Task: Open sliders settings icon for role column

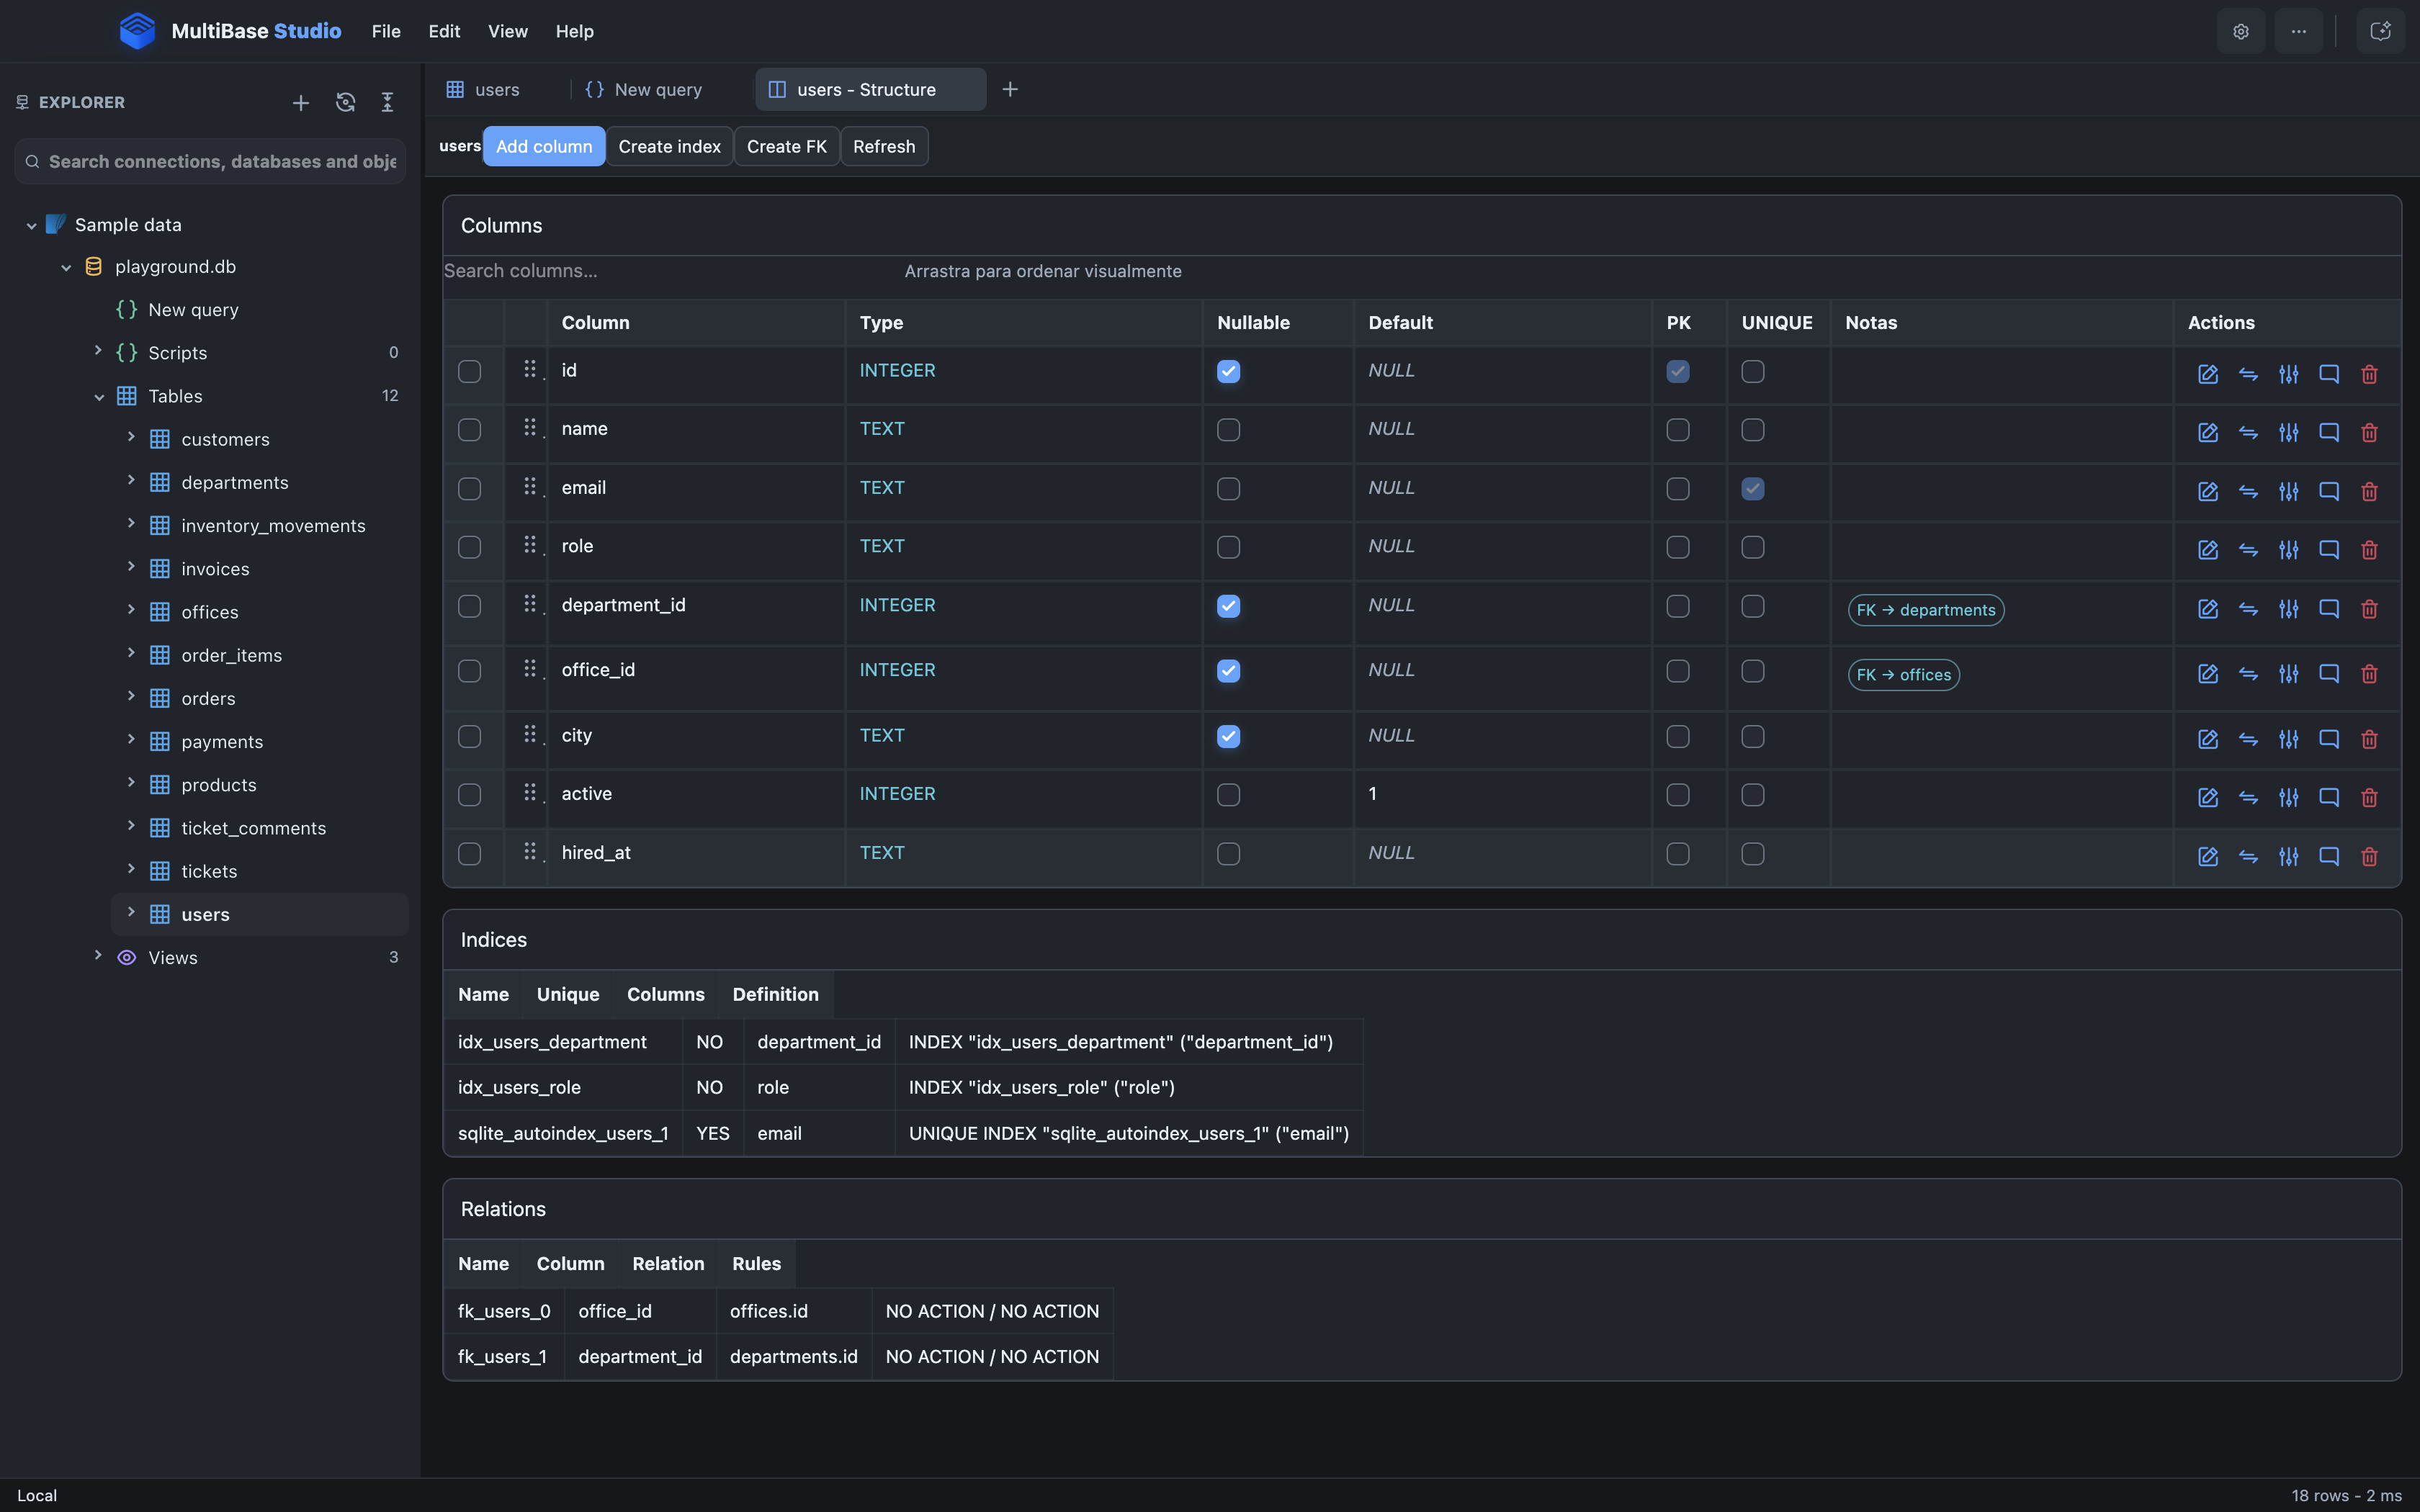Action: tap(2288, 550)
